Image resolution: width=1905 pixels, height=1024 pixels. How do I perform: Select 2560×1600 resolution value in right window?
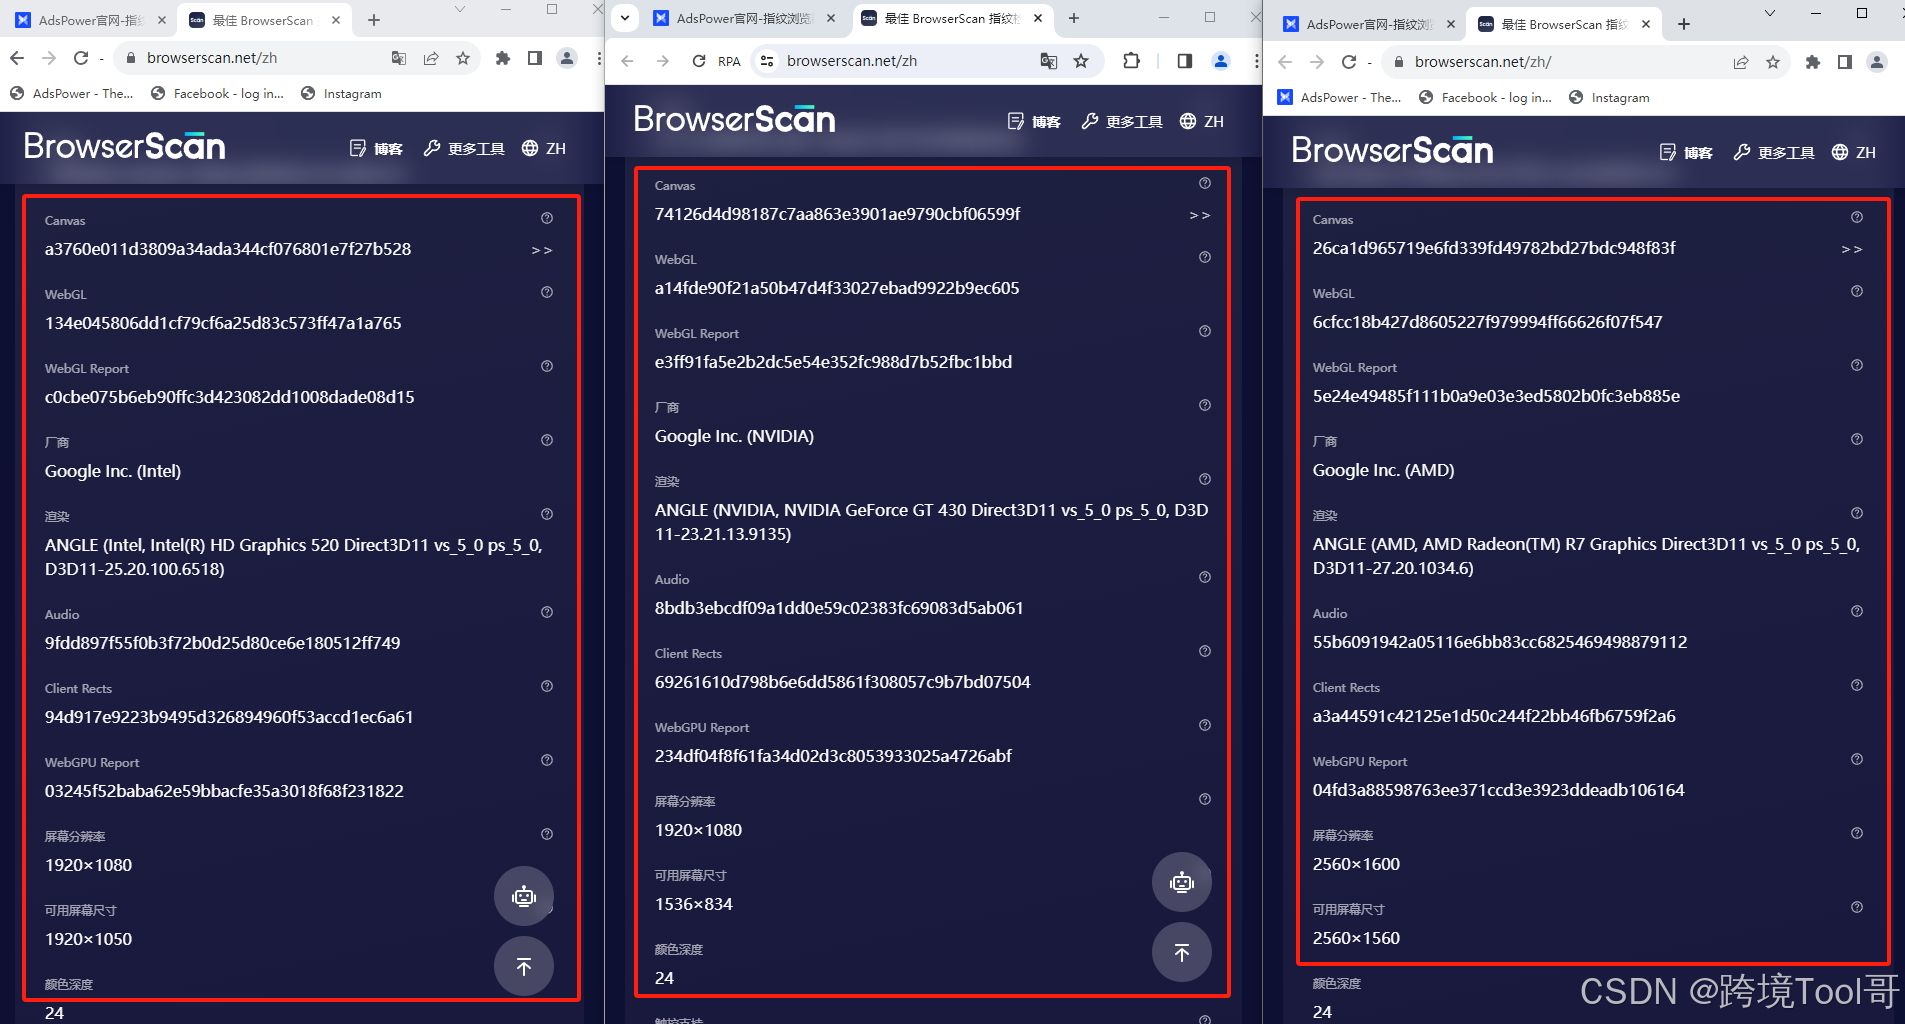point(1356,864)
